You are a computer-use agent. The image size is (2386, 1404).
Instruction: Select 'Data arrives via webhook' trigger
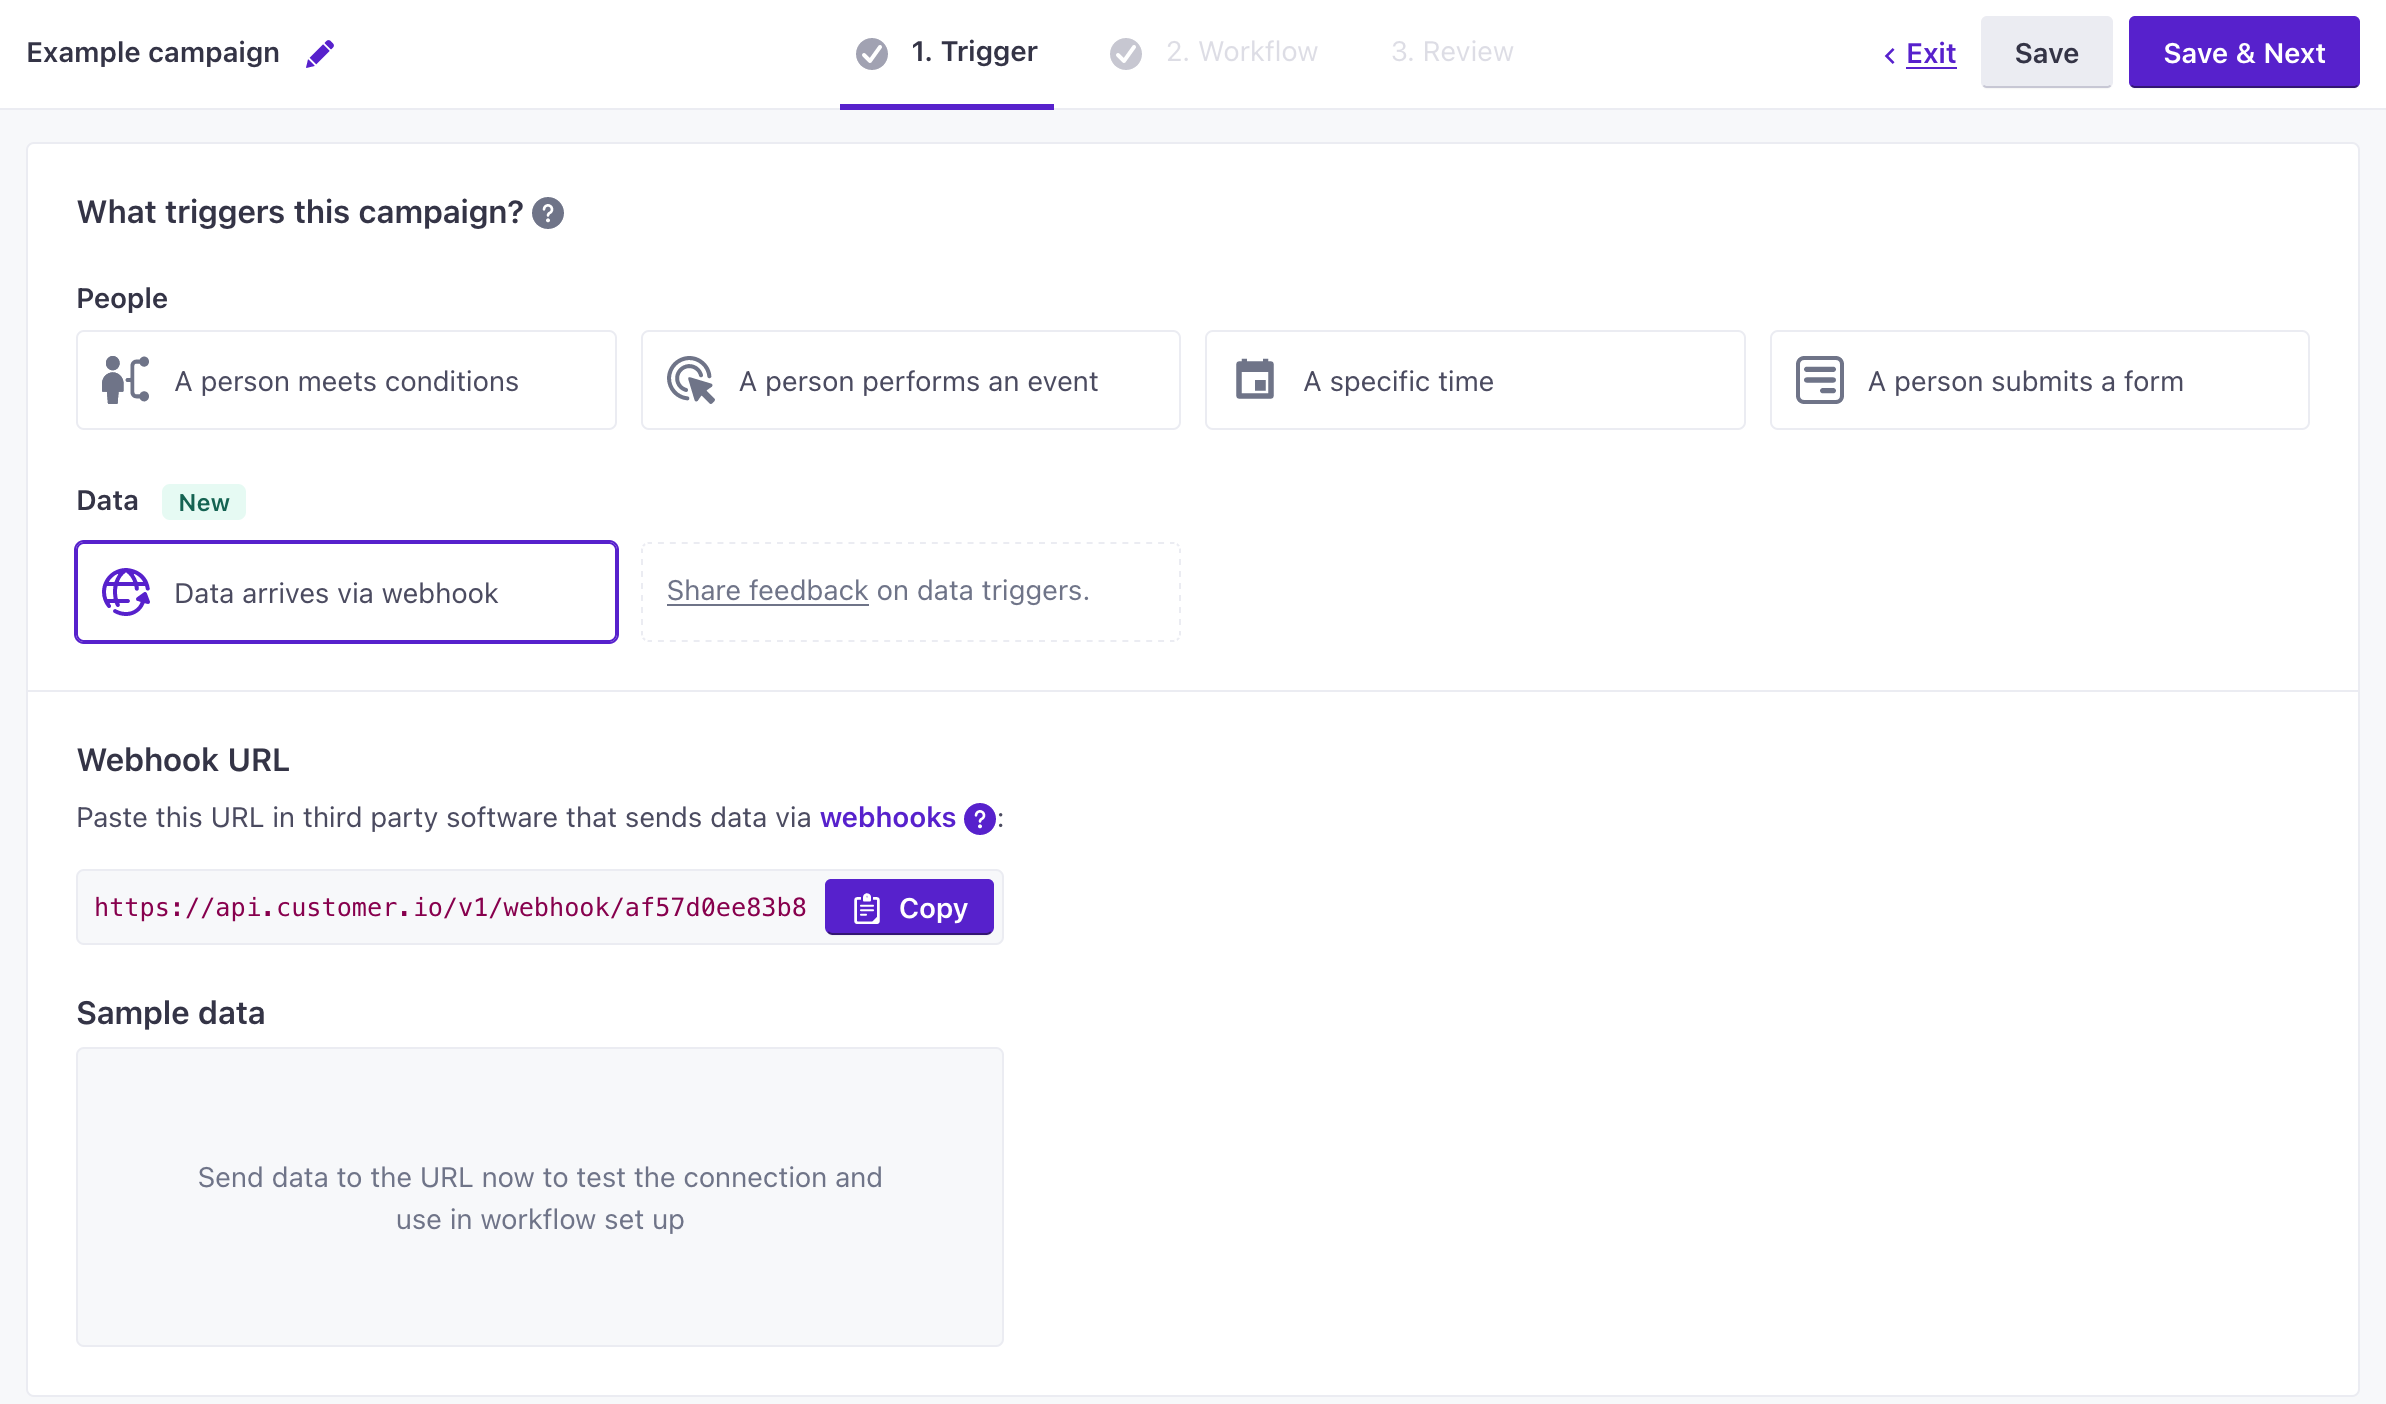(x=346, y=592)
